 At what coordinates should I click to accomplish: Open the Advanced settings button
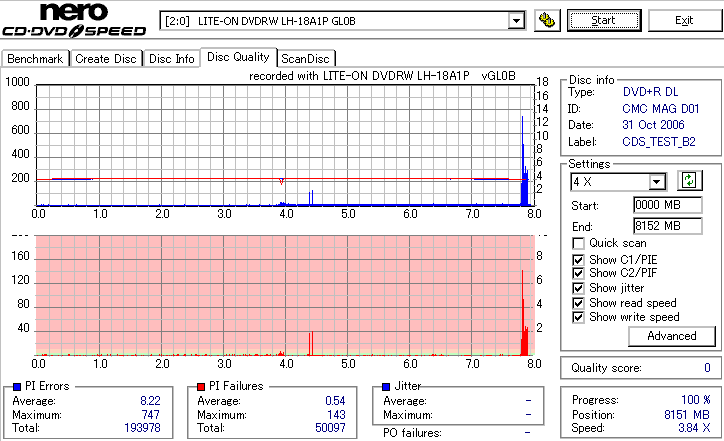point(672,336)
